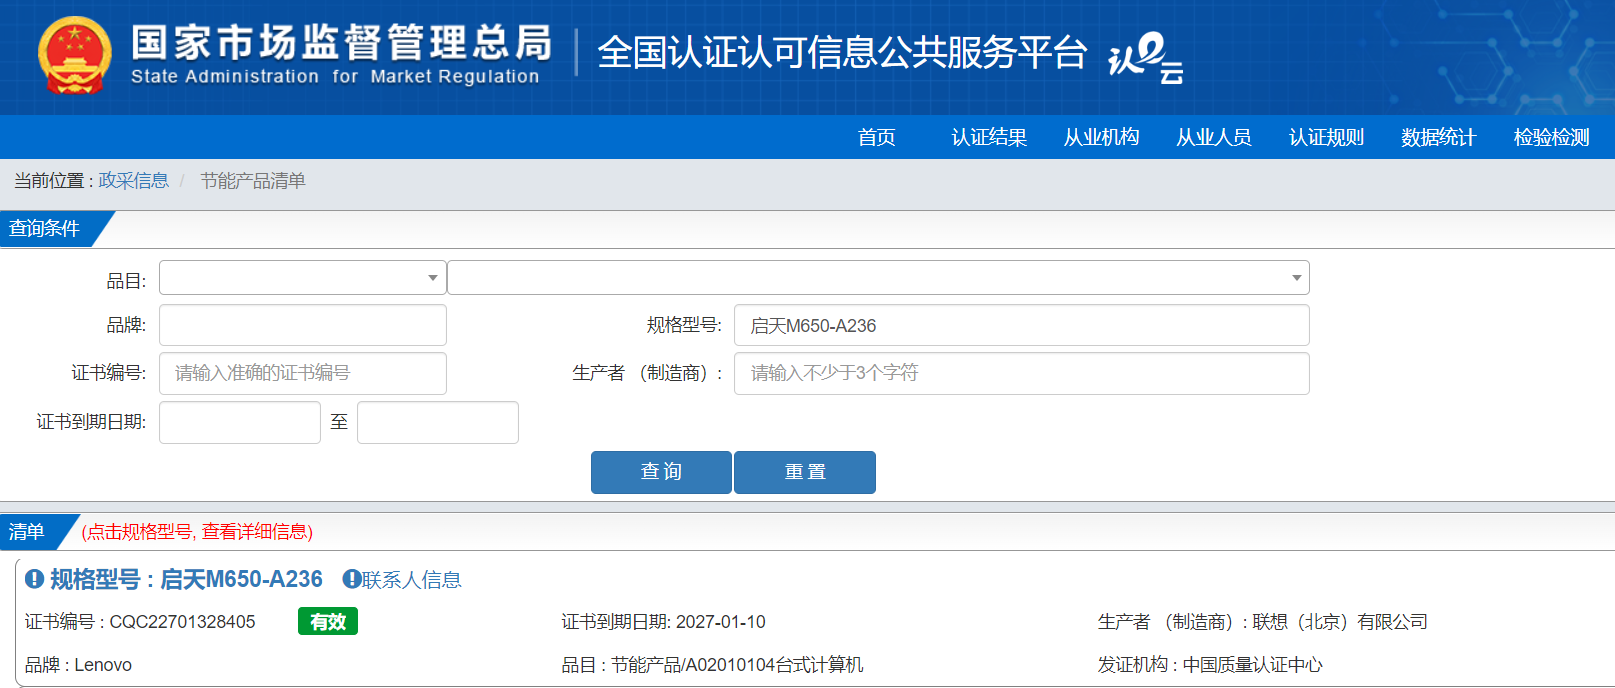Open the 检验检测 menu item
This screenshot has width=1615, height=688.
tap(1551, 137)
